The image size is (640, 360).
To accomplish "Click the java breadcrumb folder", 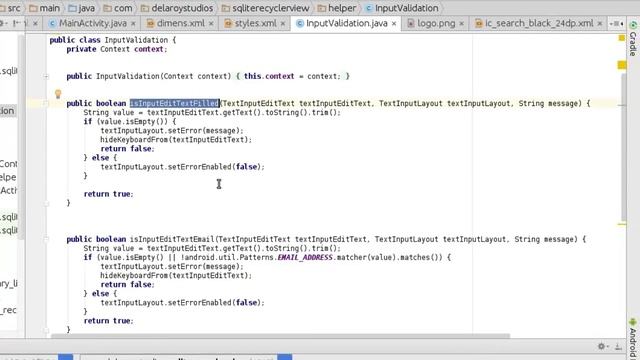I will [x=82, y=8].
